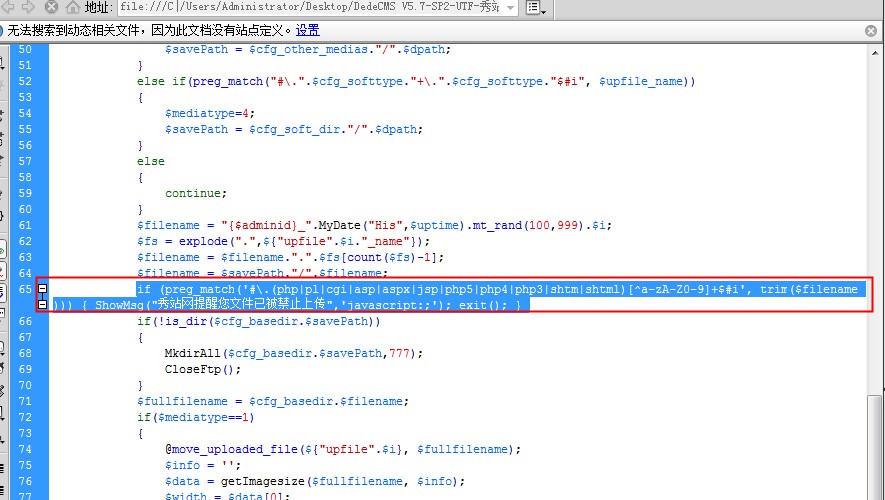Click the $info = ''; line
This screenshot has width=885, height=500.
tap(203, 465)
